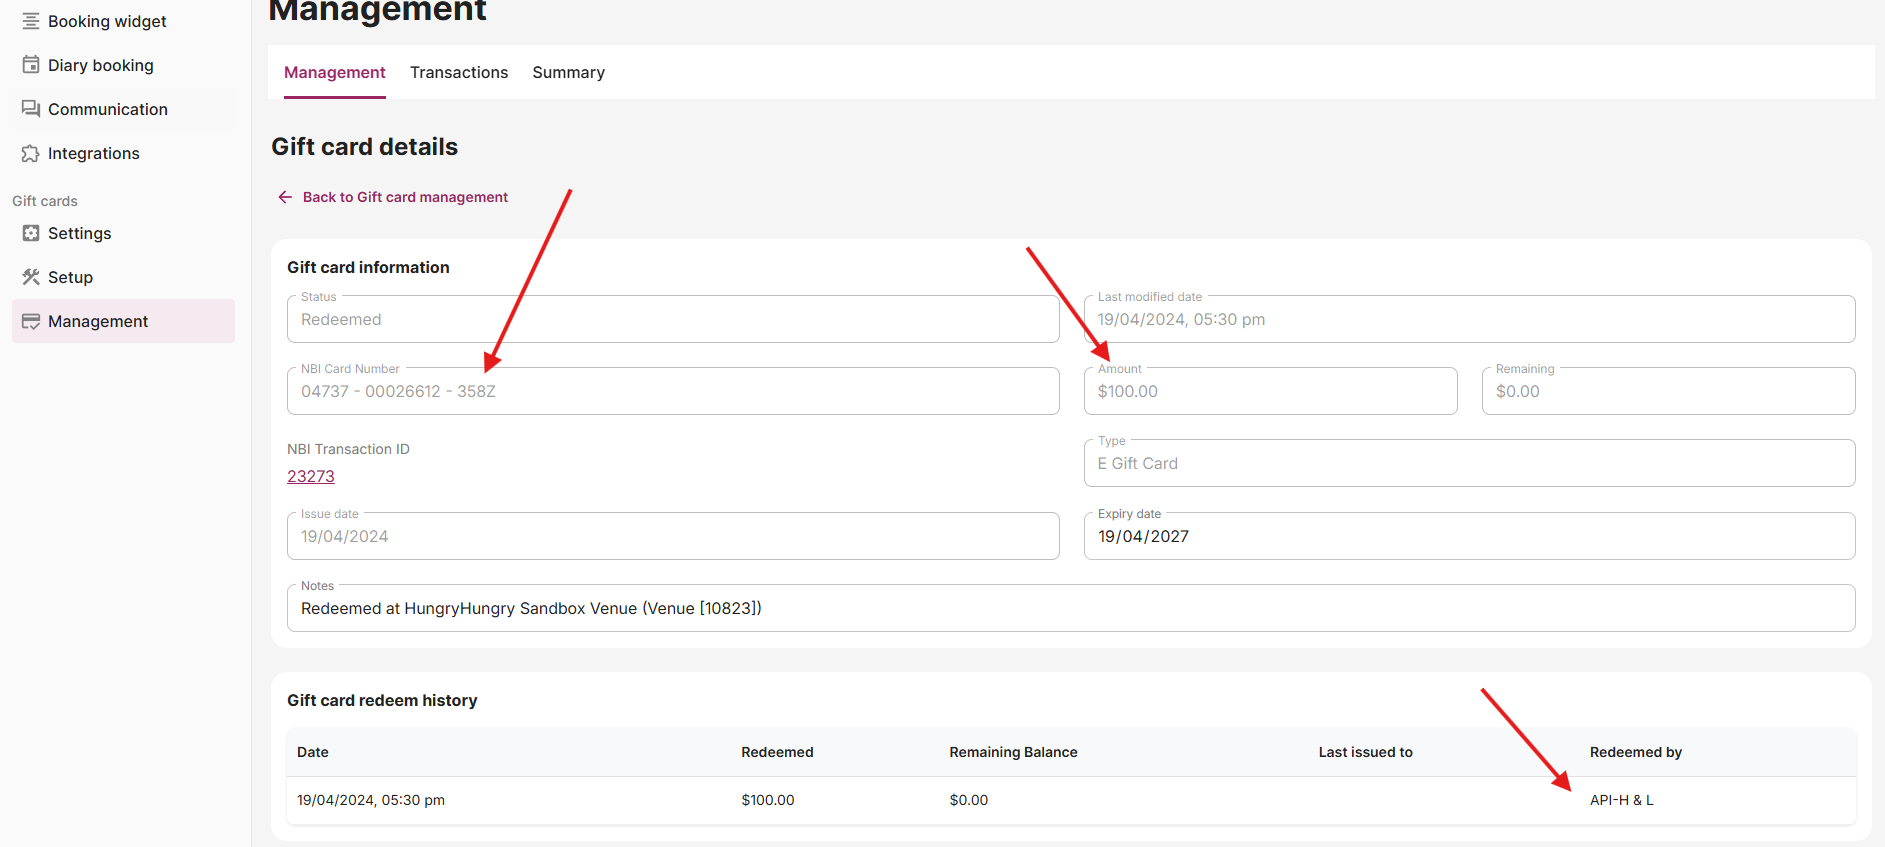The image size is (1885, 847).
Task: Click the Amount field showing $100.00
Action: [x=1269, y=392]
